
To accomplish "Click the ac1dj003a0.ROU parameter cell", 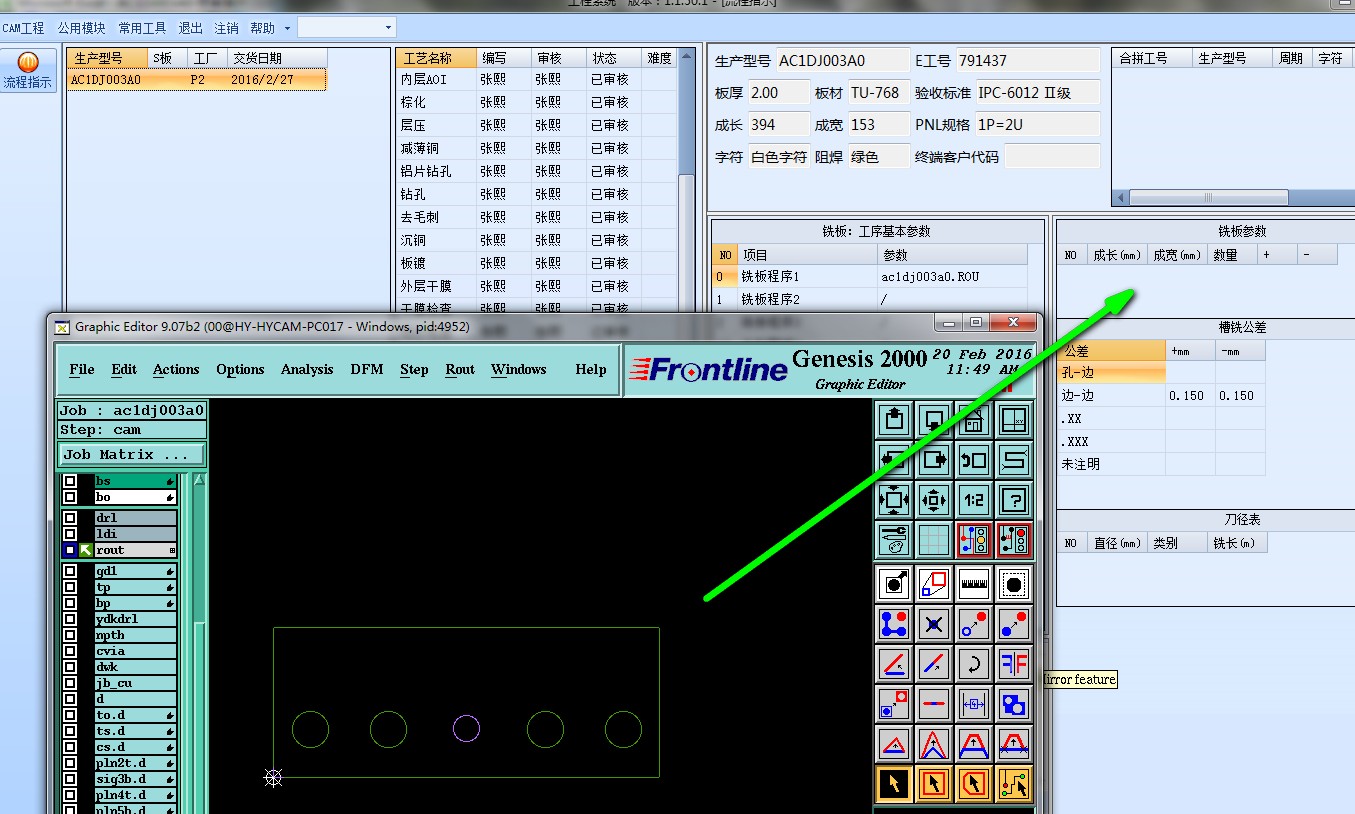I will (x=952, y=276).
